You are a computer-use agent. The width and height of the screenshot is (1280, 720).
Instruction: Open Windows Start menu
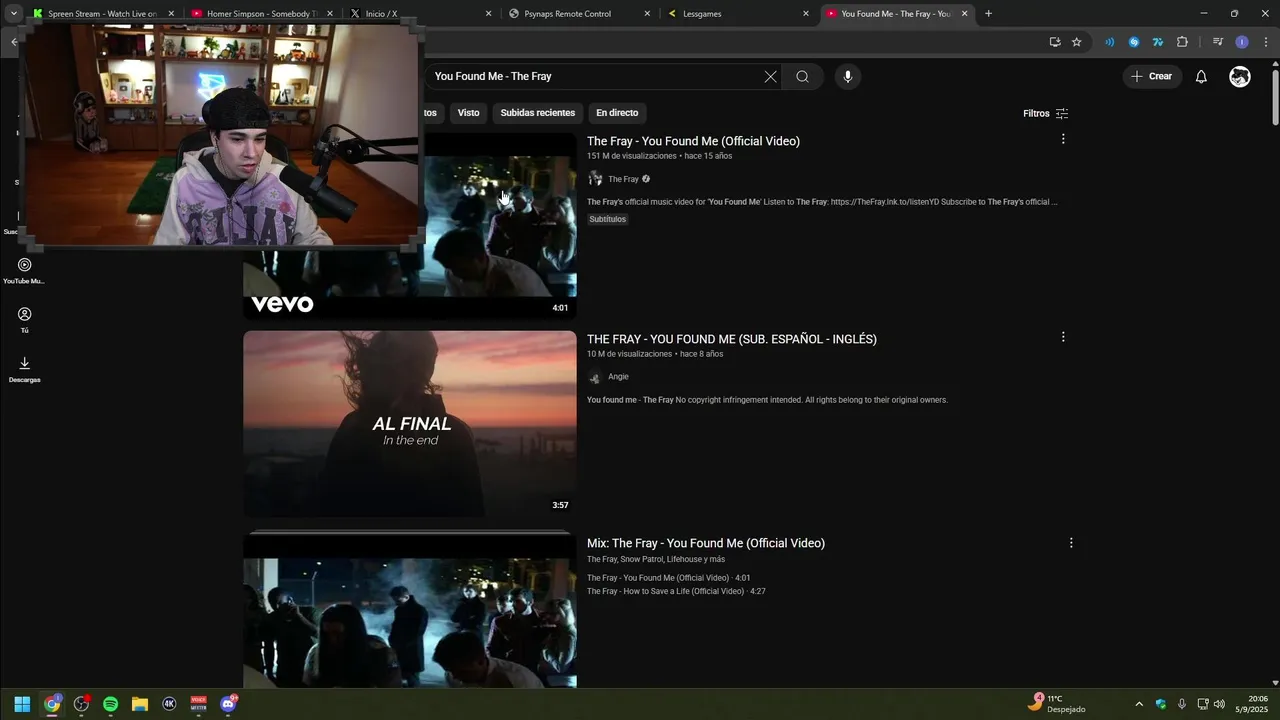22,704
